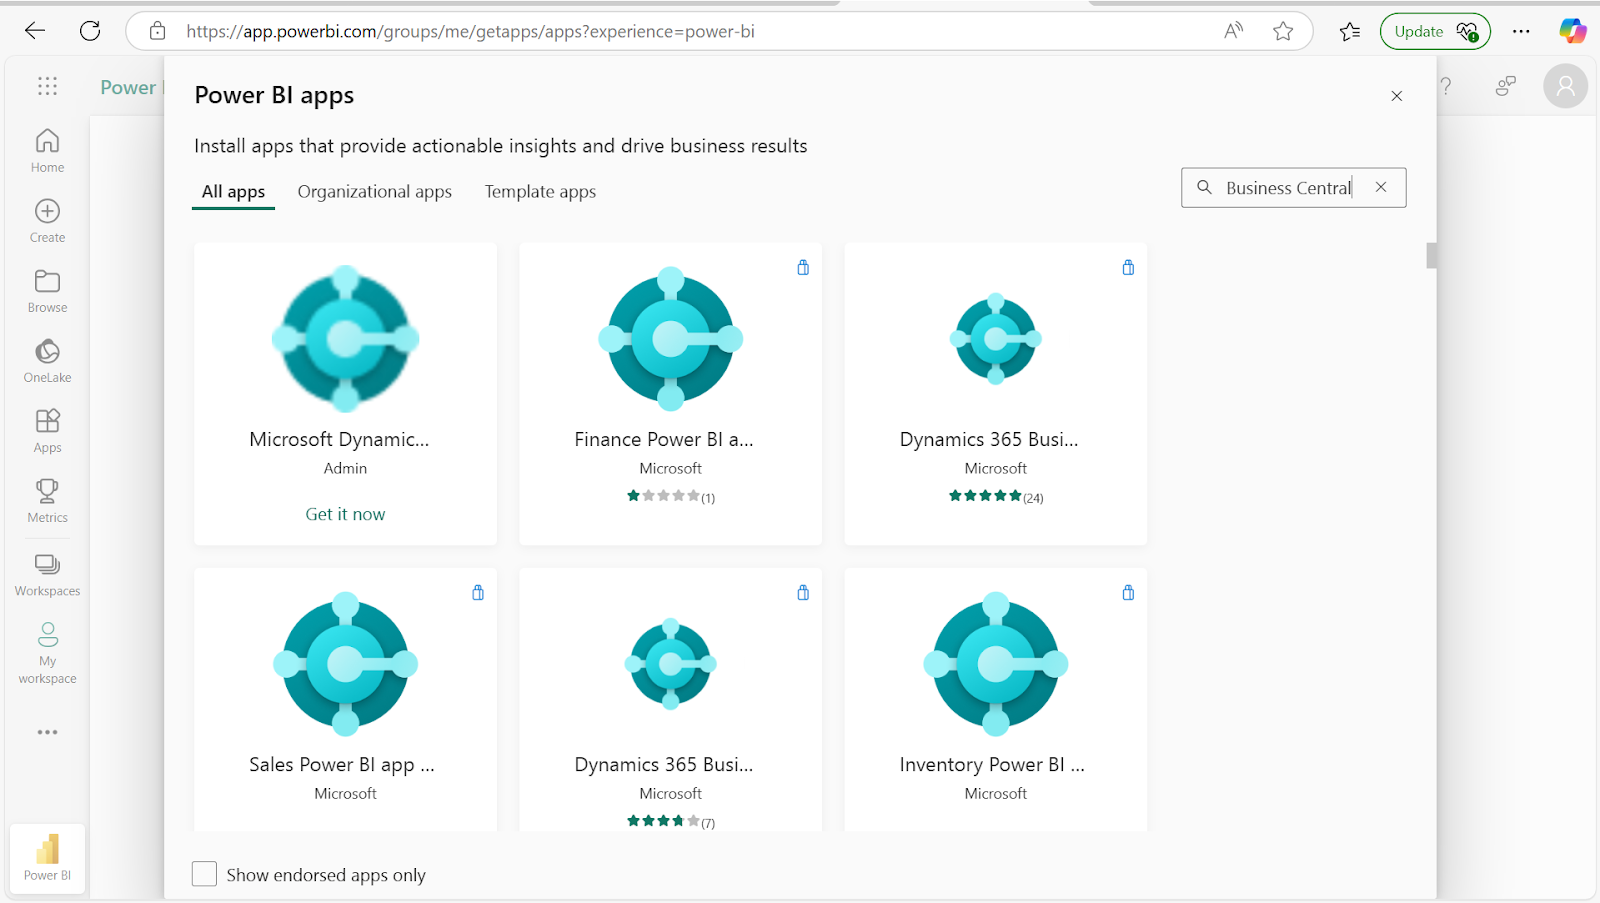Switch to the Template apps tab
The width and height of the screenshot is (1600, 903).
point(540,192)
